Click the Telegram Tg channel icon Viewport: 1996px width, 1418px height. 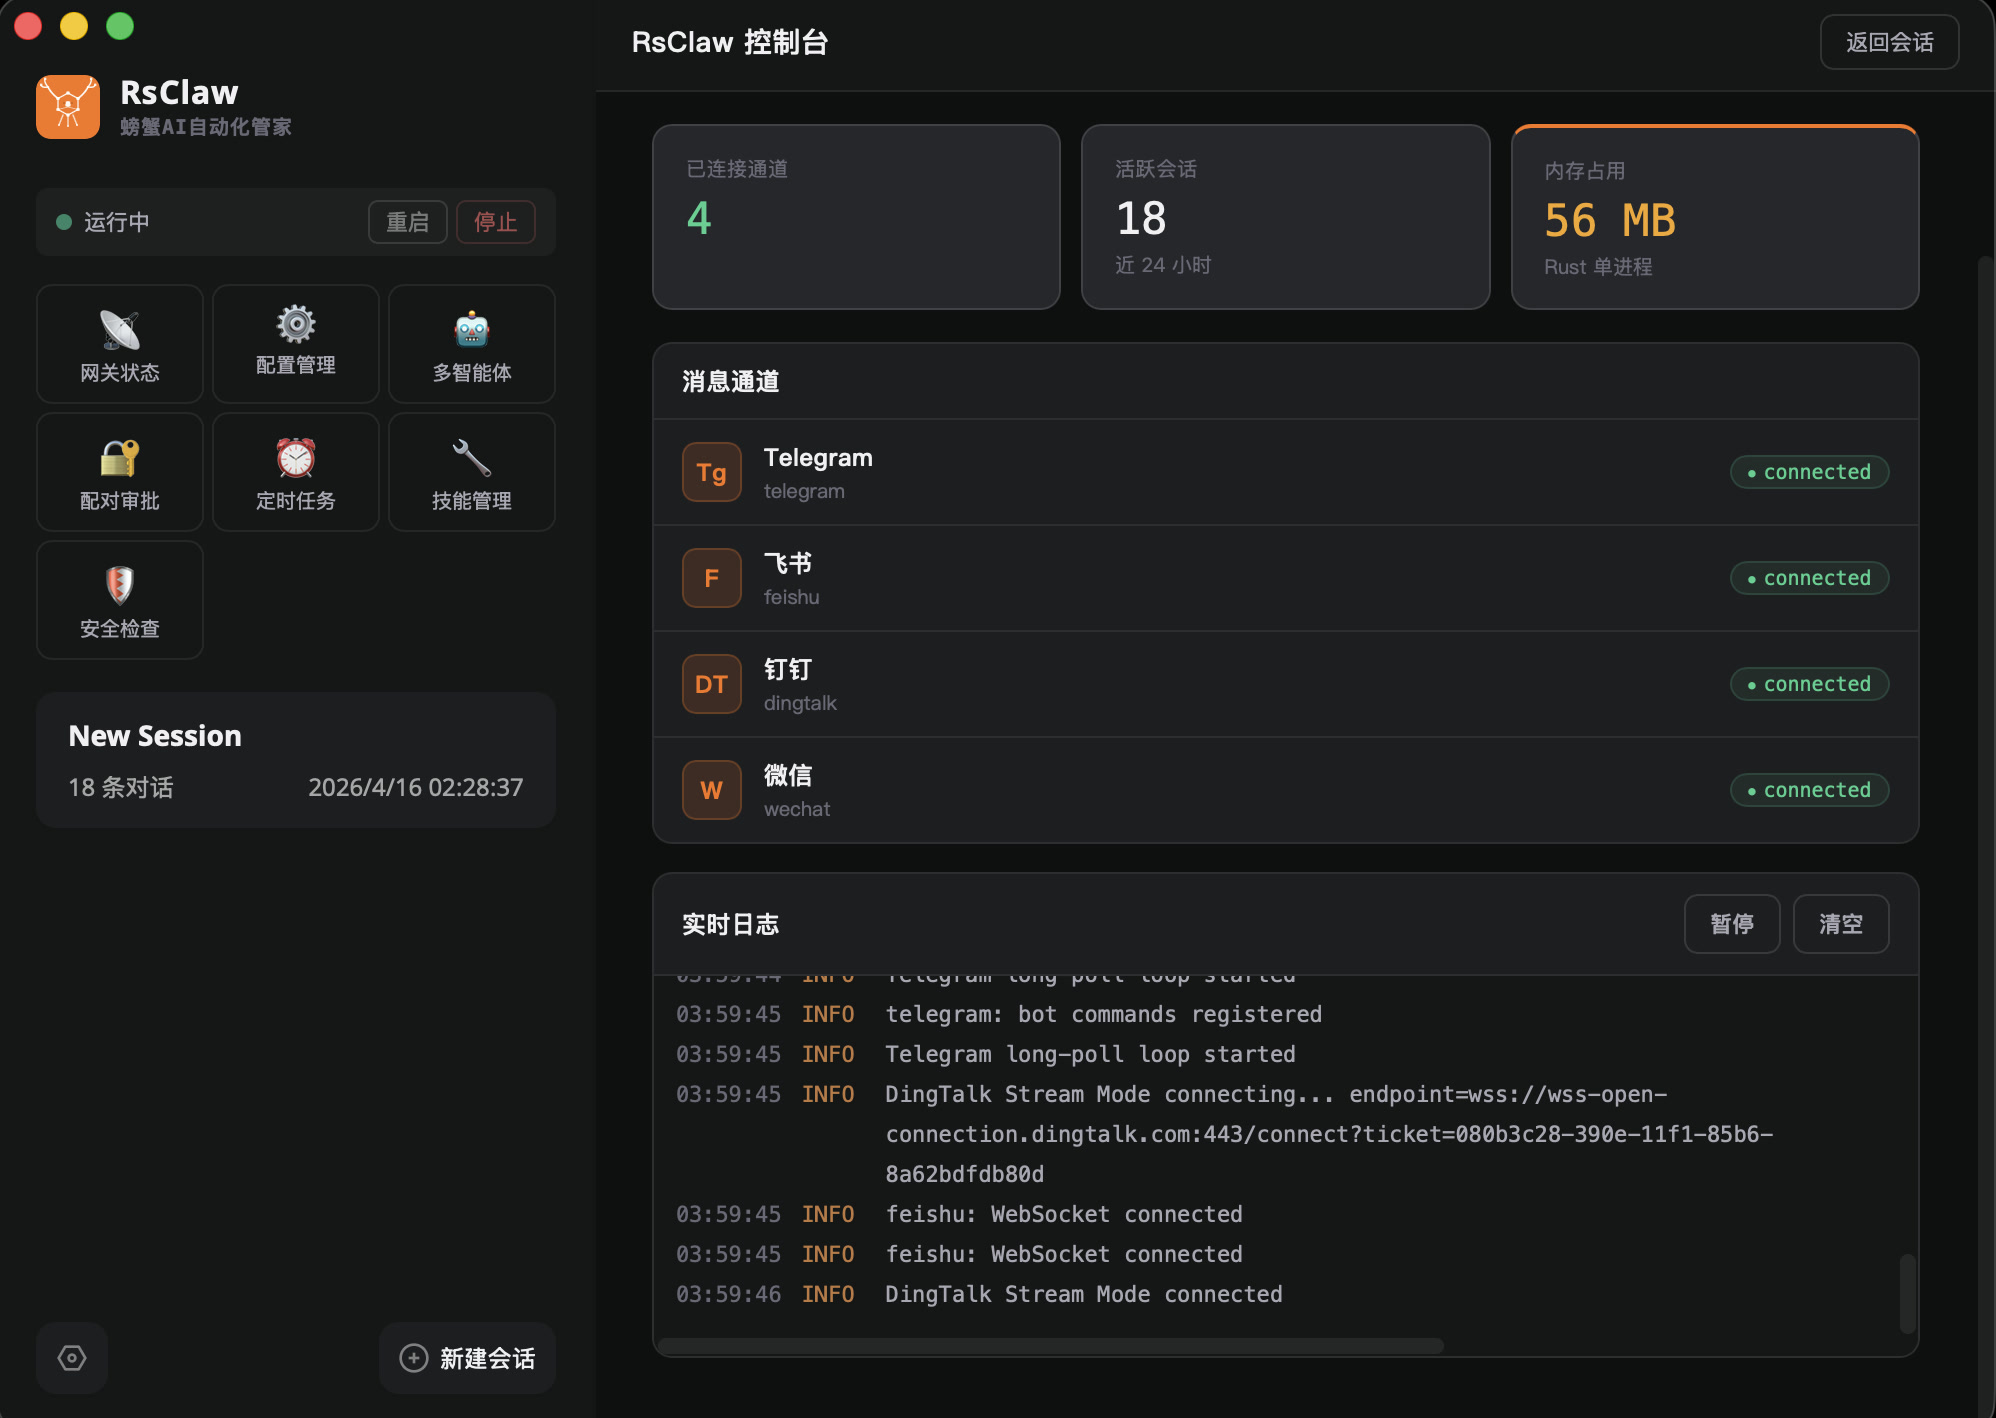[711, 472]
